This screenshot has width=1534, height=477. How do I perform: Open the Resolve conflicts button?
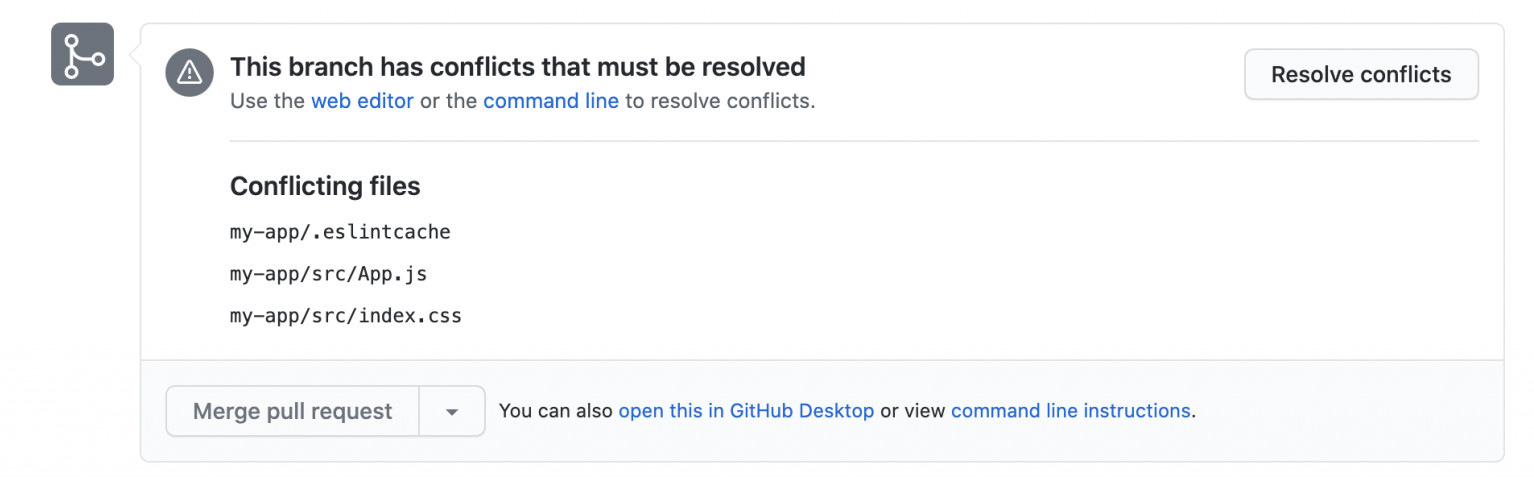[1361, 74]
